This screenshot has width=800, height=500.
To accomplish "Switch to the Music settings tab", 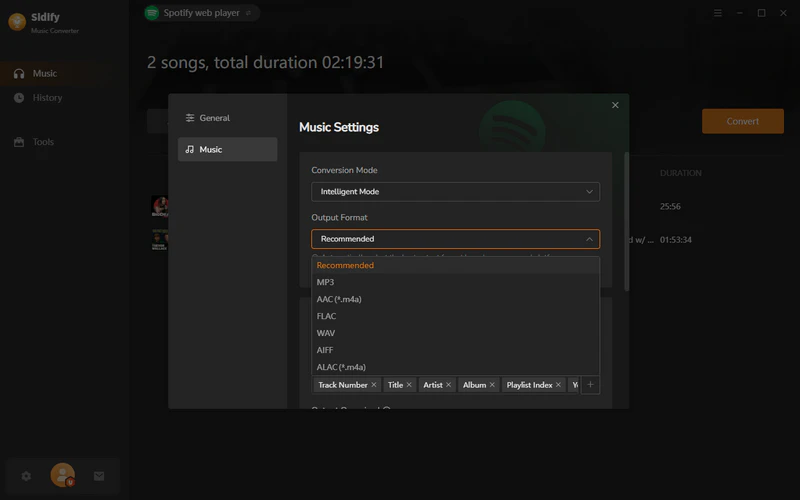I will click(x=228, y=149).
